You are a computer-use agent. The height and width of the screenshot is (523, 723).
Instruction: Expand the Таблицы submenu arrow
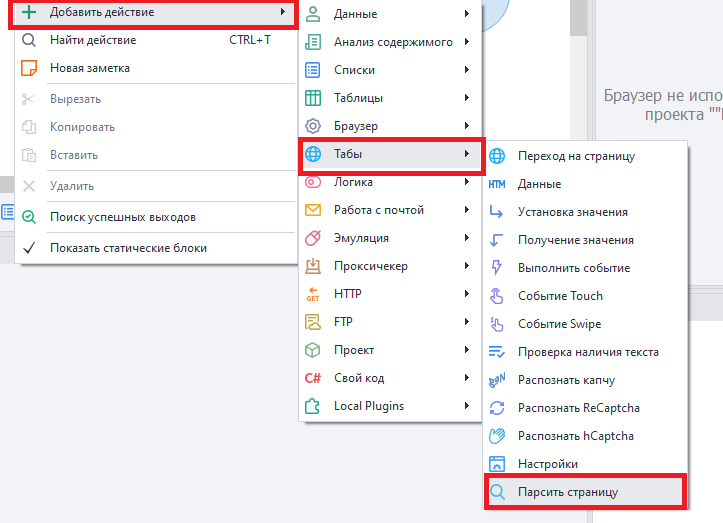click(467, 98)
